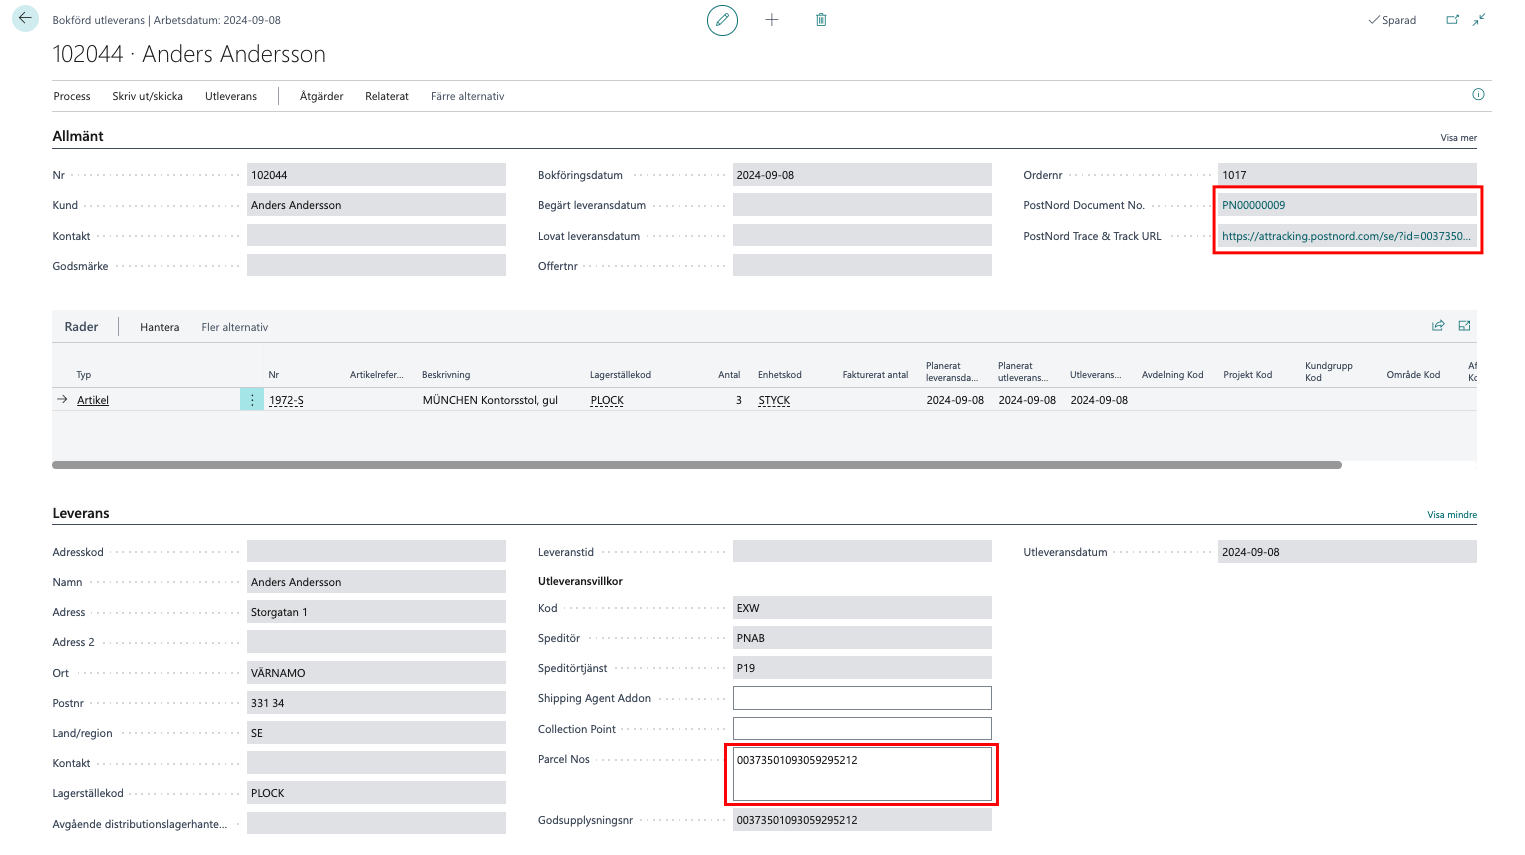The height and width of the screenshot is (855, 1525).
Task: Click the trash delete icon
Action: pyautogui.click(x=821, y=20)
